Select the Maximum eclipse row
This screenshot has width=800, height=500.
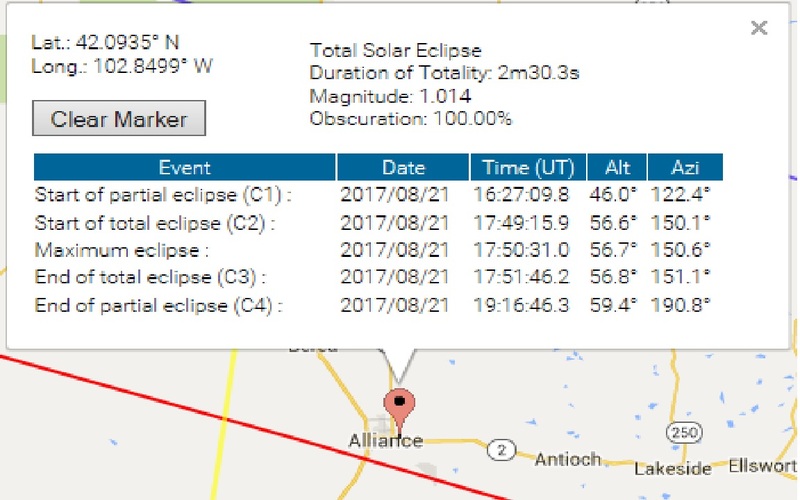[x=378, y=250]
